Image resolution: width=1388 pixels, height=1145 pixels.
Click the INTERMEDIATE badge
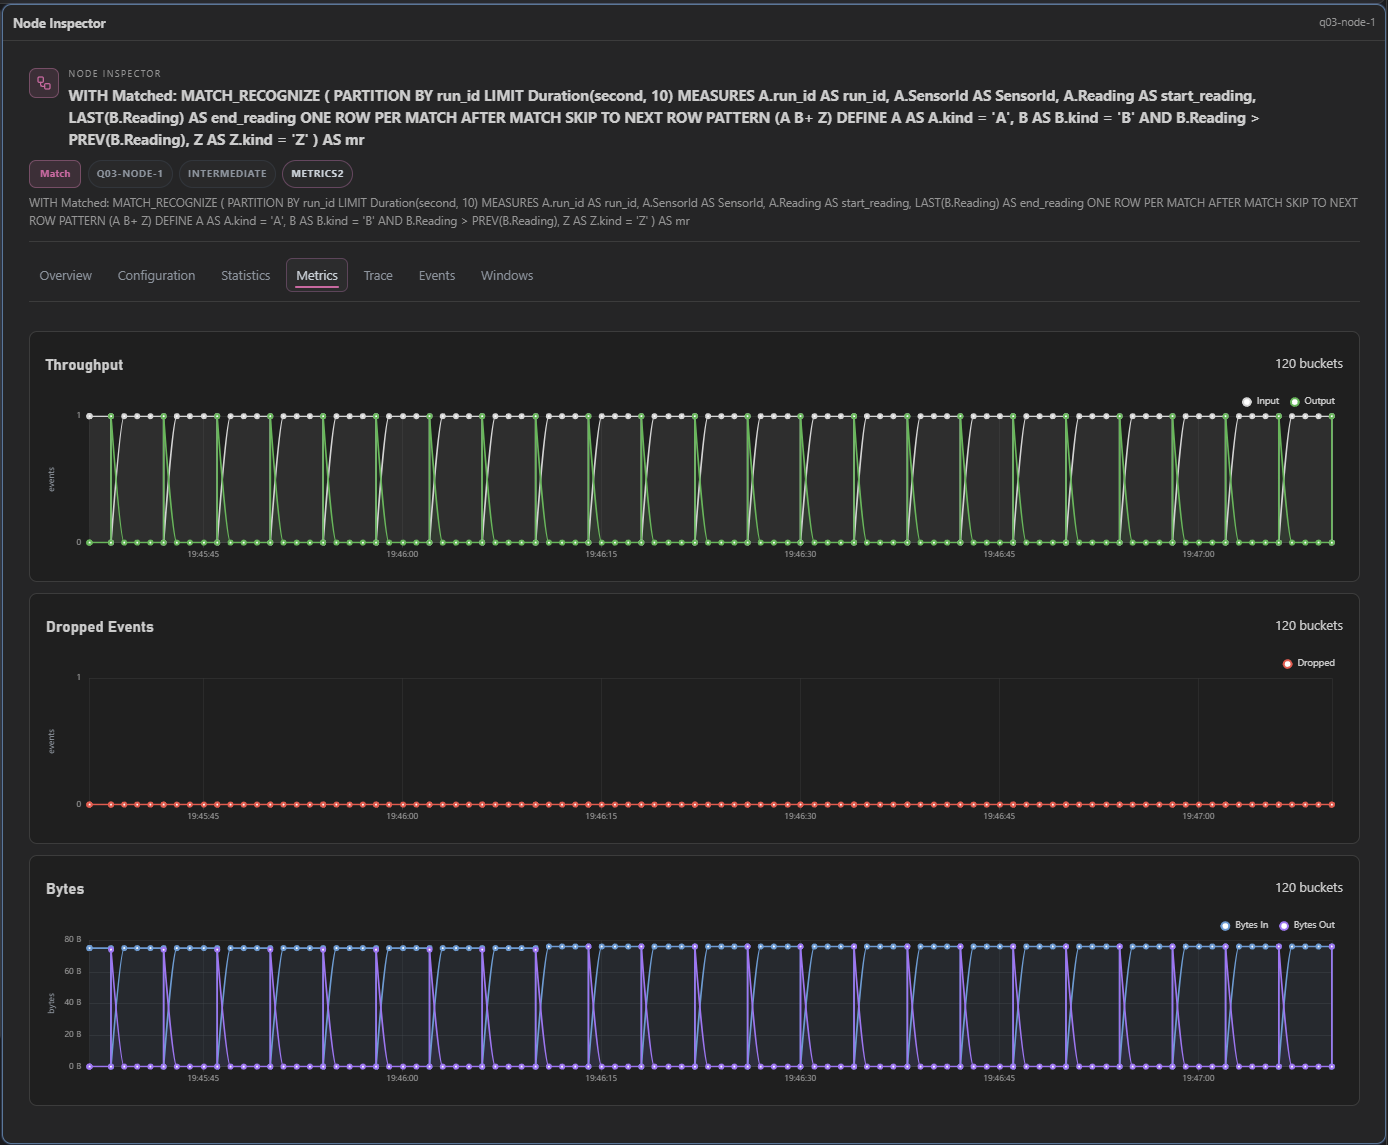click(x=227, y=174)
